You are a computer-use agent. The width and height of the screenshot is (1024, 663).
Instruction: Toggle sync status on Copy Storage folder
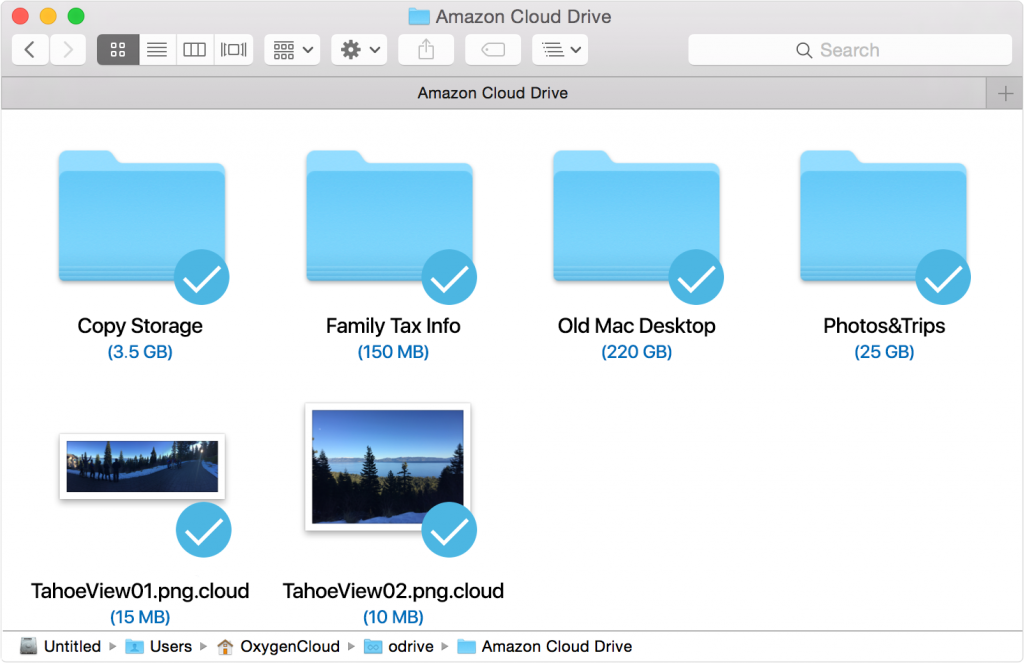201,278
